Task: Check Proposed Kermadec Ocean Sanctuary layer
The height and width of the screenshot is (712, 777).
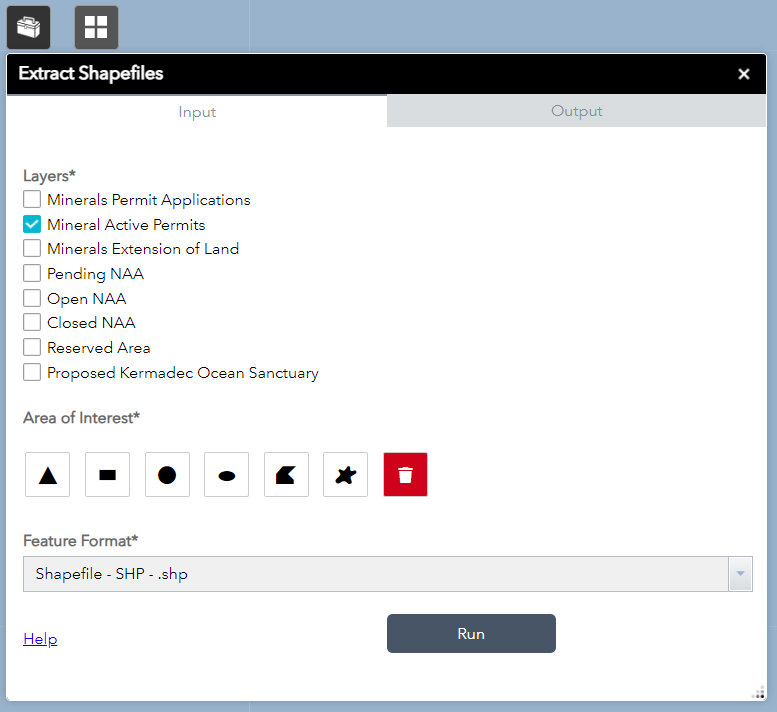Action: 32,373
